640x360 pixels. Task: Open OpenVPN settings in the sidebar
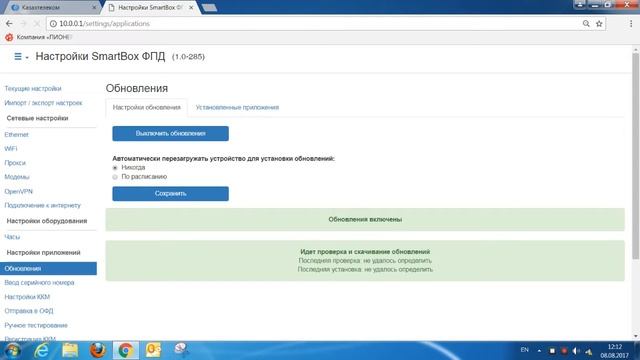18,191
